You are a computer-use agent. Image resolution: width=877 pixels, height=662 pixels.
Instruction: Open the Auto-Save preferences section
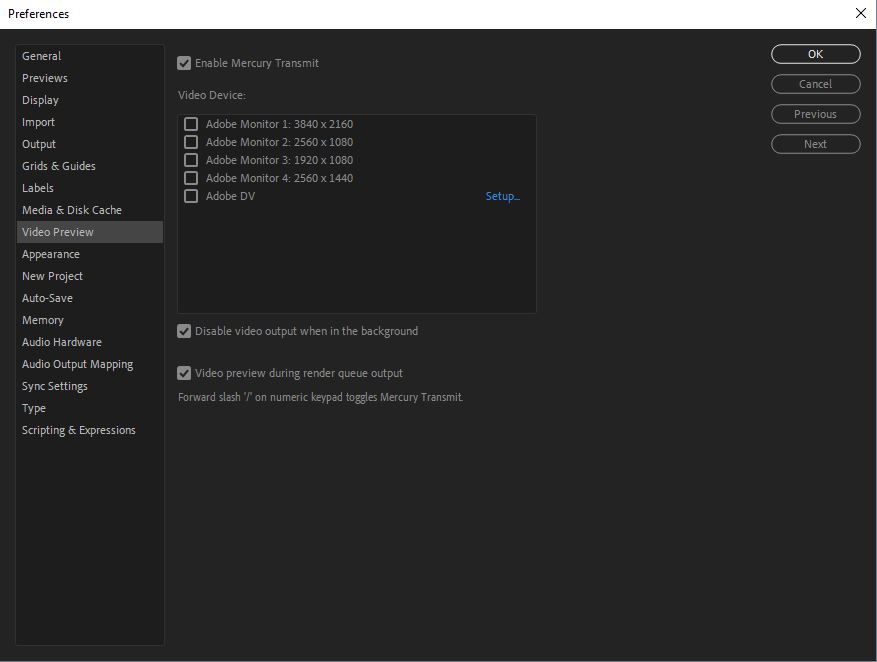[x=48, y=298]
